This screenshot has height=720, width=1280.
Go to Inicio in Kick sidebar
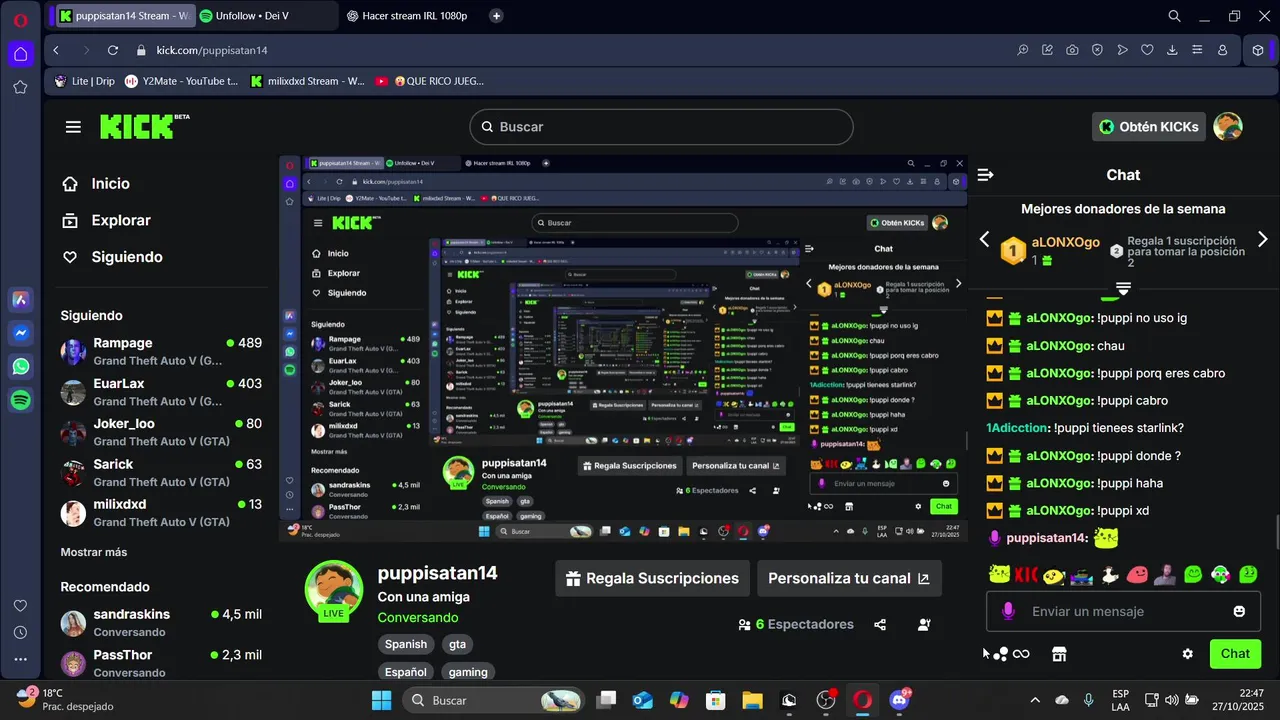pyautogui.click(x=96, y=184)
